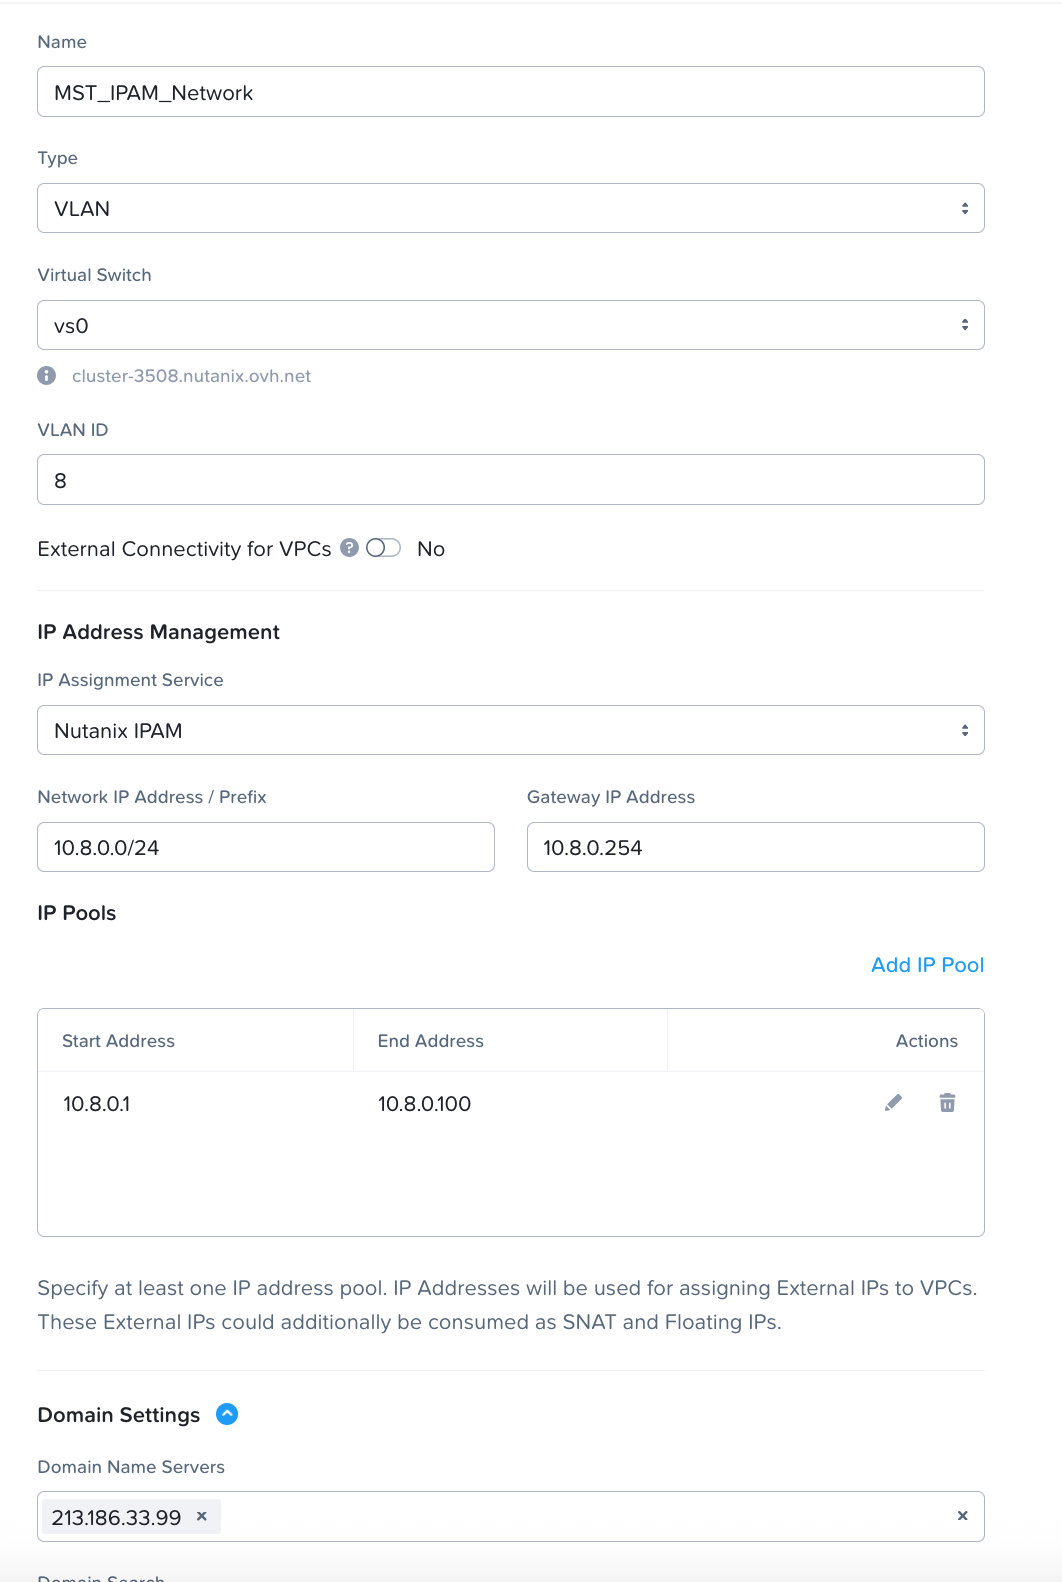
Task: Remove the 213.186.33.99 DNS server tag
Action: tap(202, 1516)
